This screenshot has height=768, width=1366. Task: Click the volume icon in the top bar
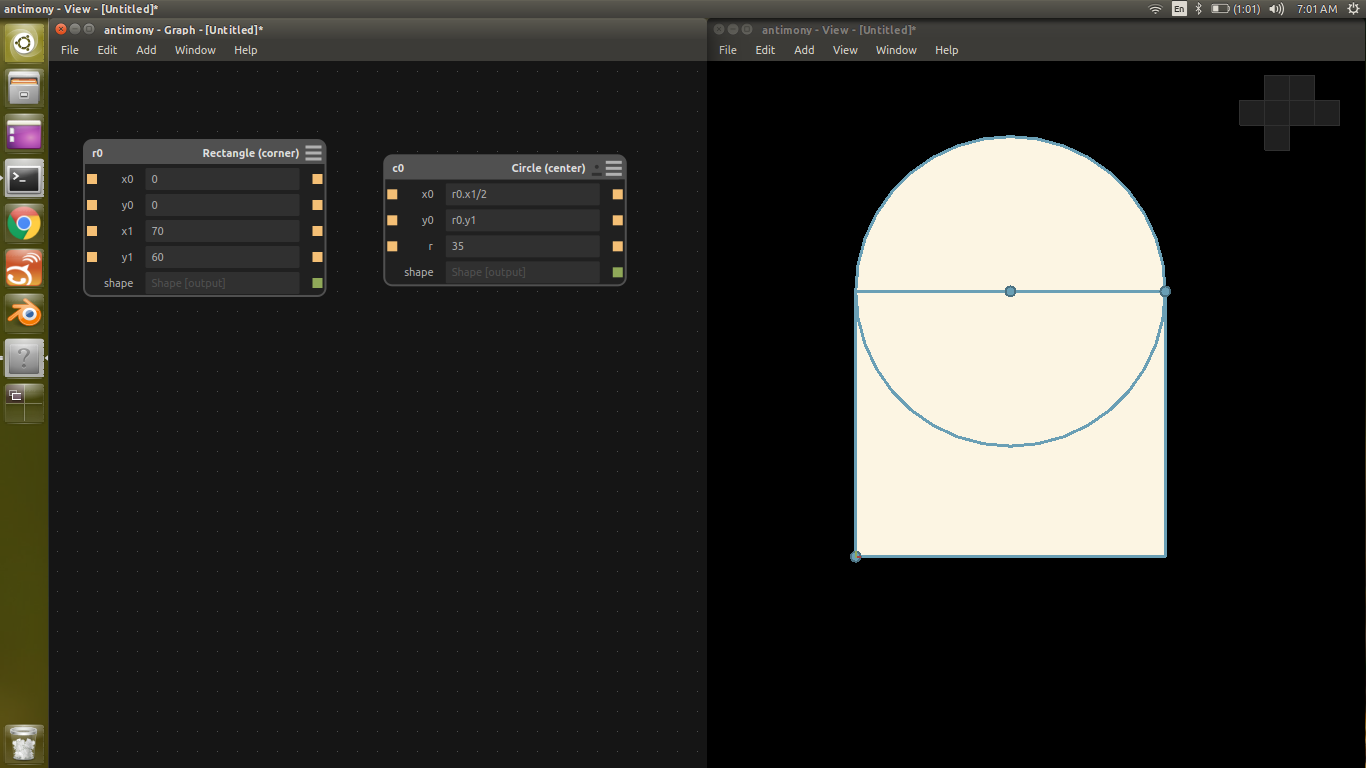click(x=1277, y=8)
